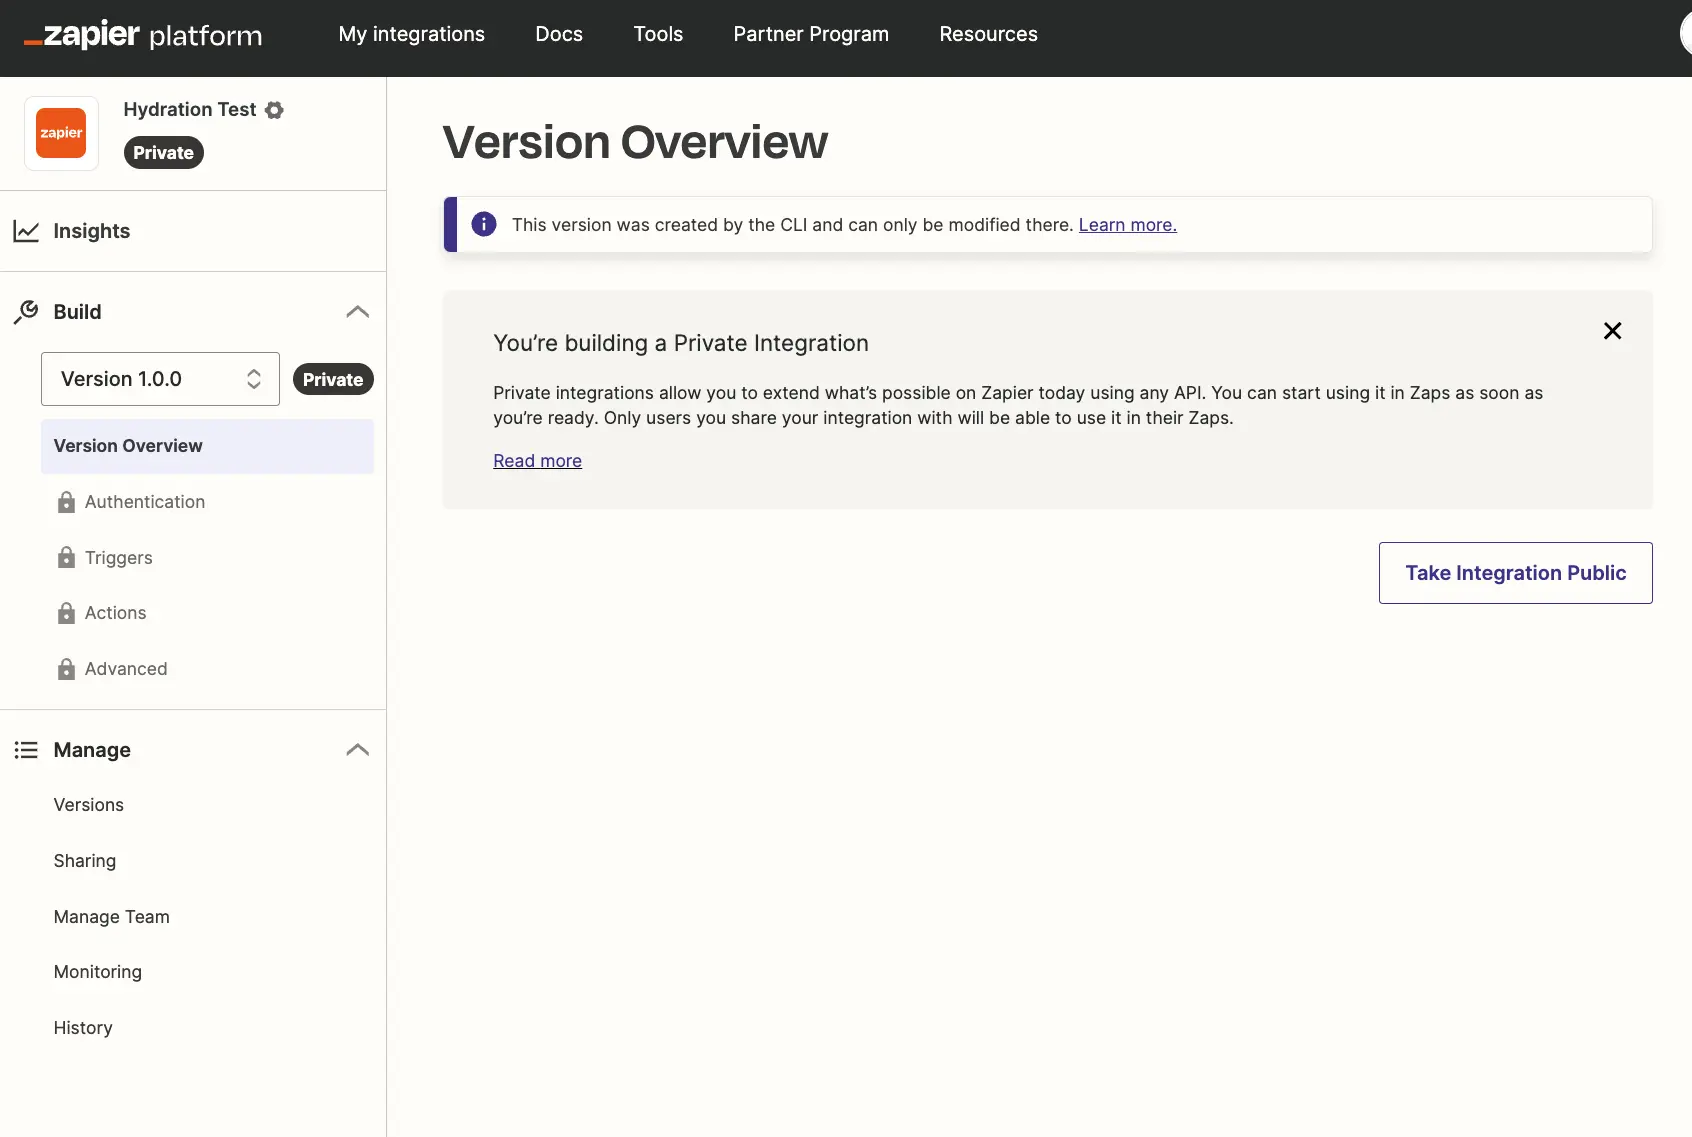Screen dimensions: 1692x1137
Task: Open the Hydration Test app thumbnail
Action: tap(61, 133)
